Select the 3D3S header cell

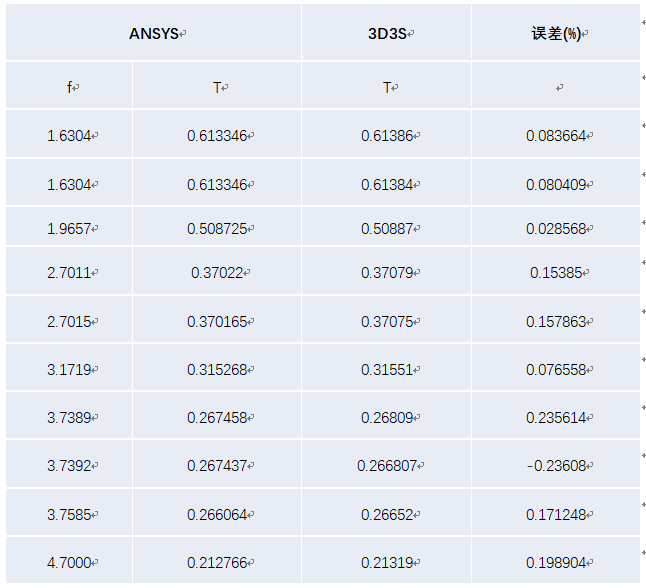(x=386, y=32)
